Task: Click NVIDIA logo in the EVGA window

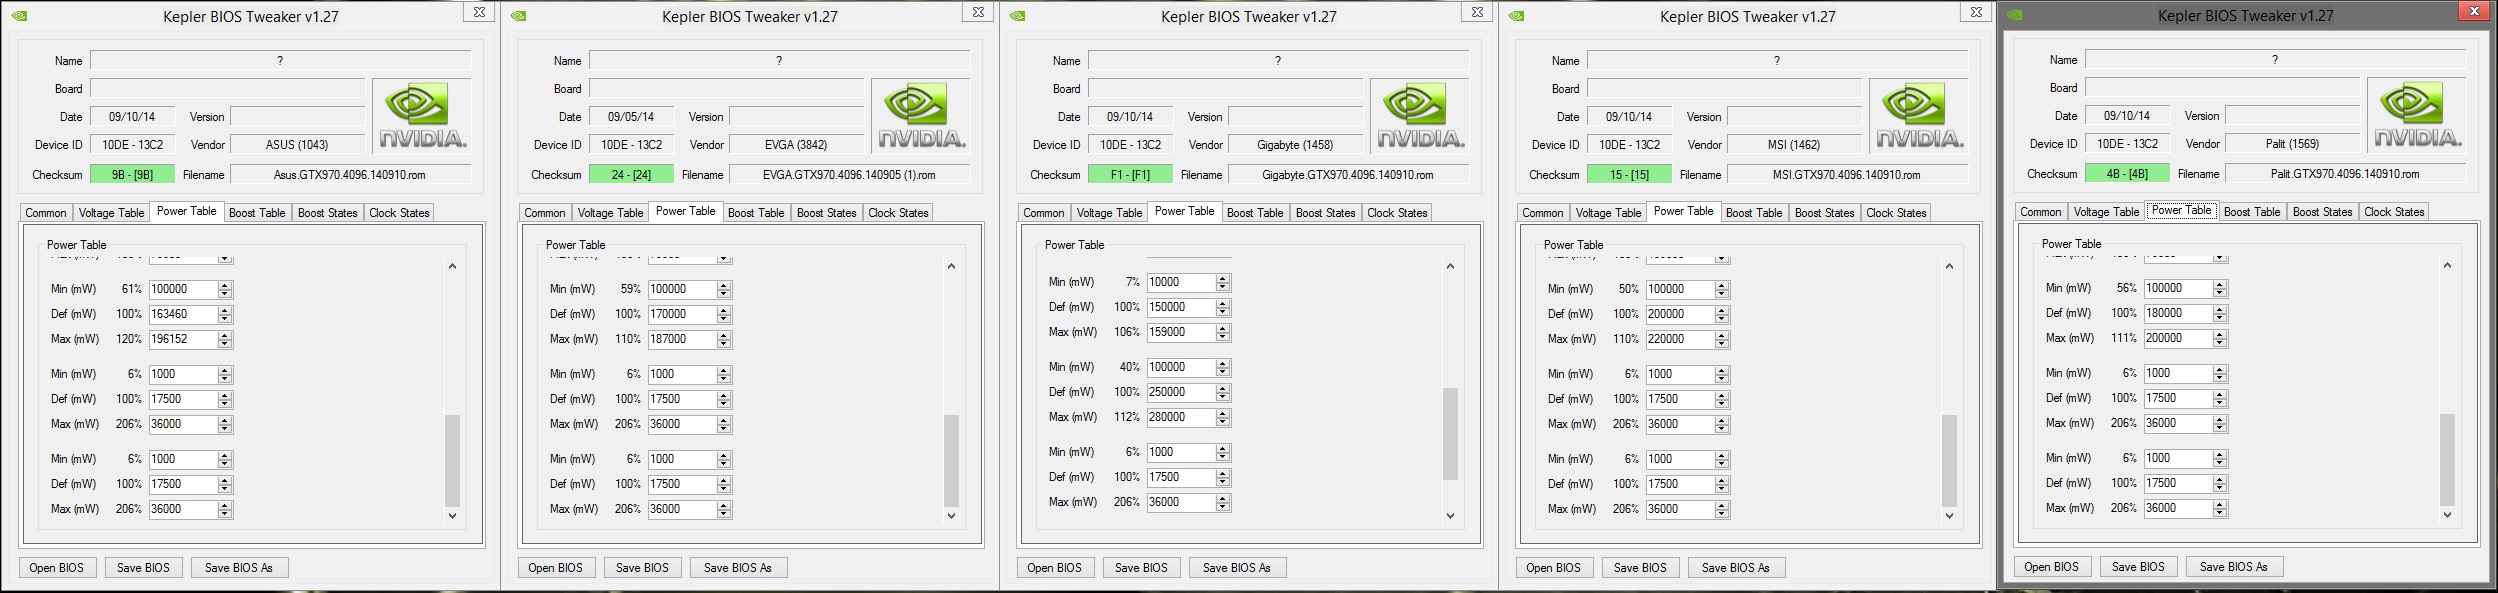Action: pos(921,117)
